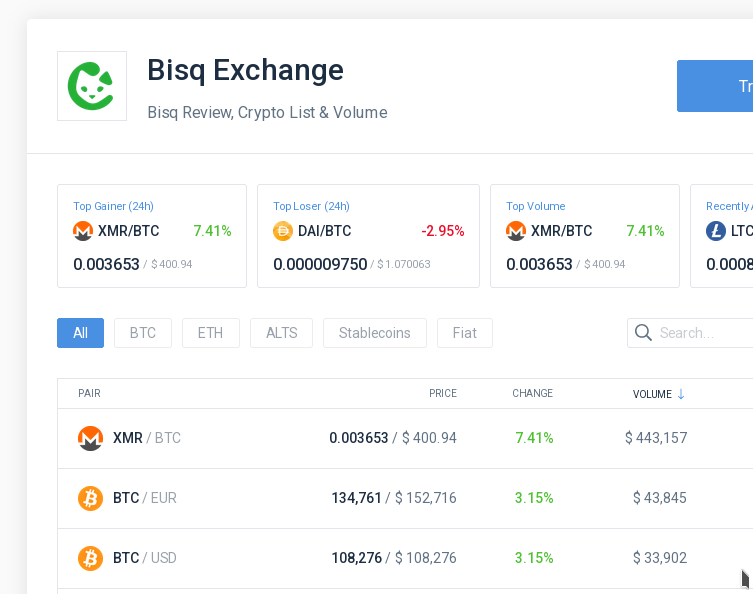Viewport: 753px width, 594px height.
Task: Switch to the ETH filter
Action: click(x=210, y=333)
